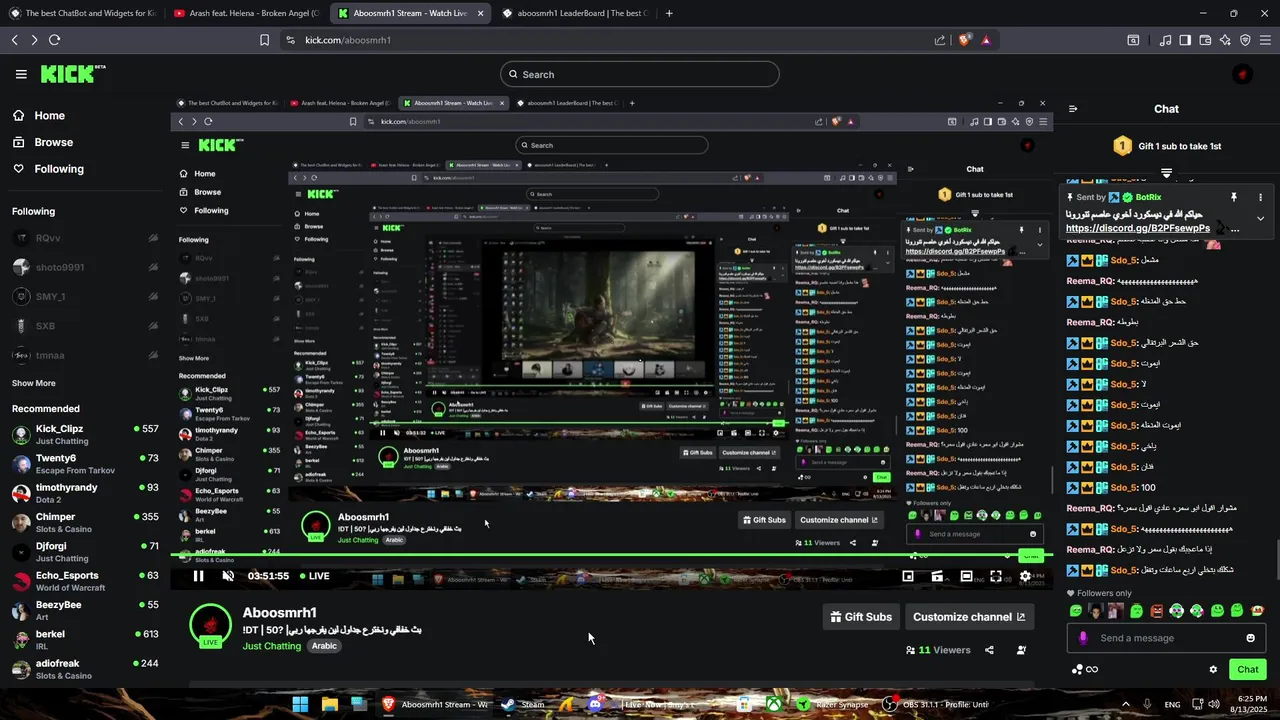Open Customize channel

(x=969, y=617)
